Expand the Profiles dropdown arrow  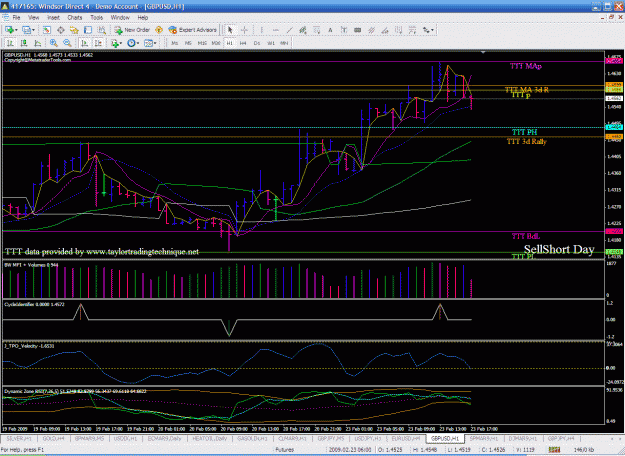tap(33, 30)
